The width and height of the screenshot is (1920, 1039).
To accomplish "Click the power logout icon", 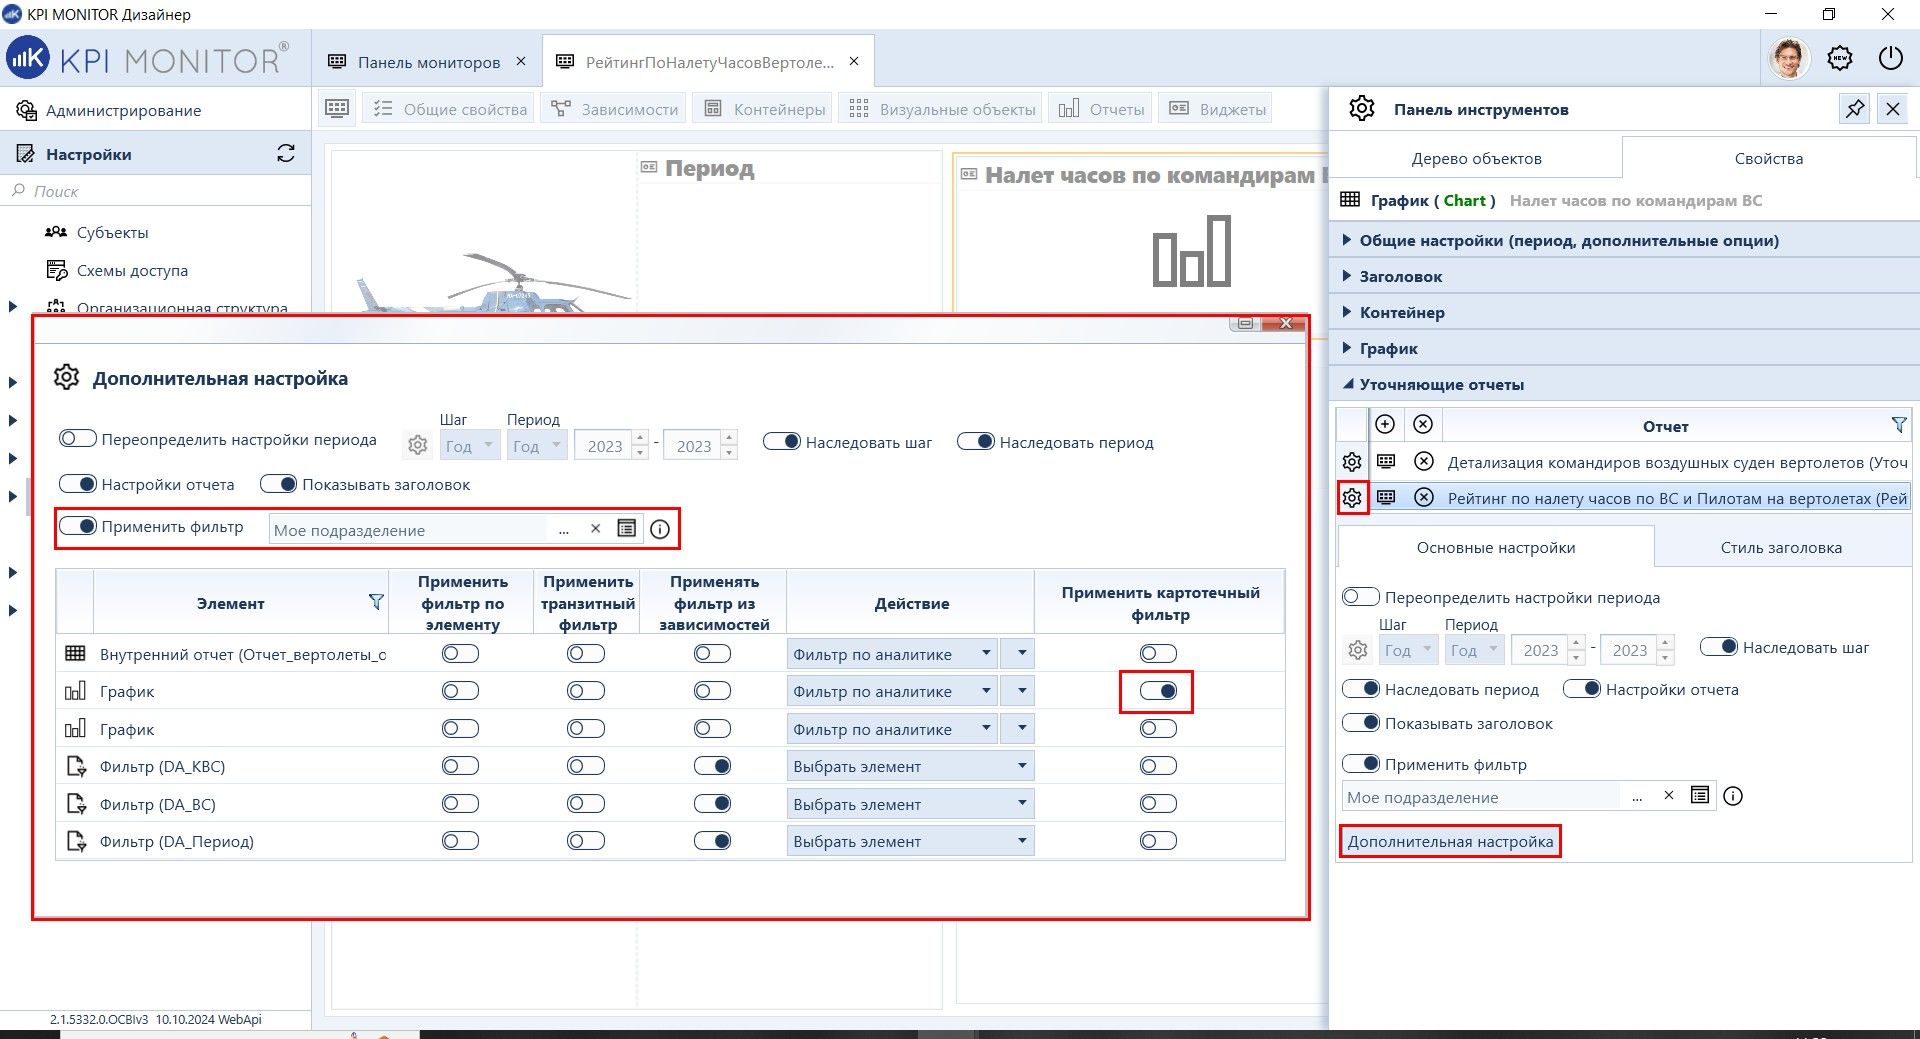I will [x=1890, y=58].
